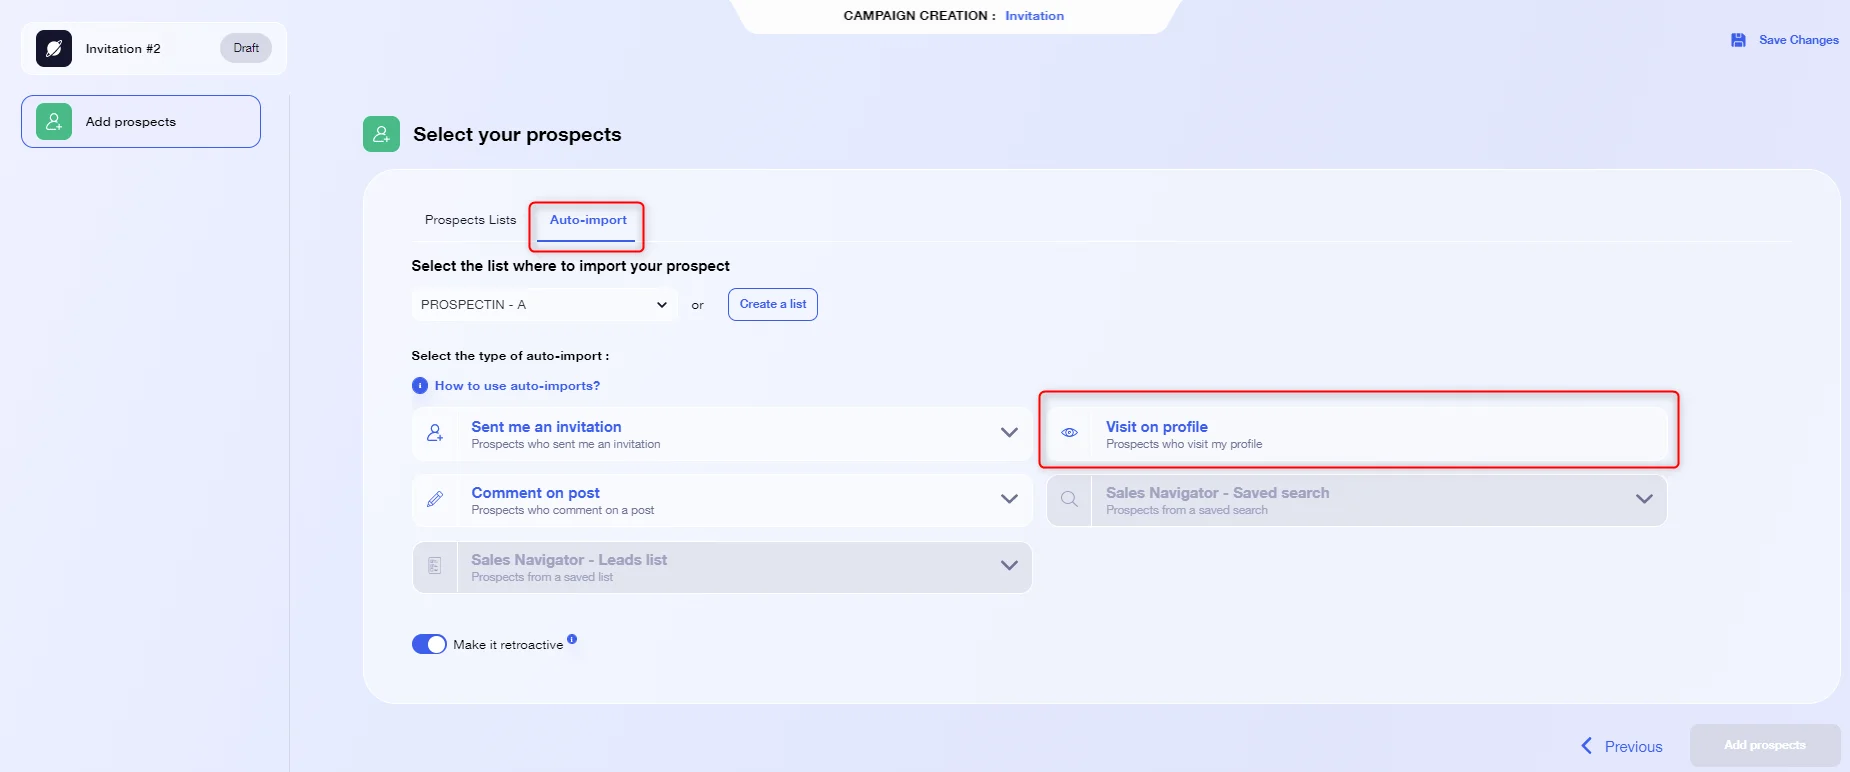The width and height of the screenshot is (1850, 772).
Task: Switch to the Prospects Lists tab
Action: pos(470,220)
